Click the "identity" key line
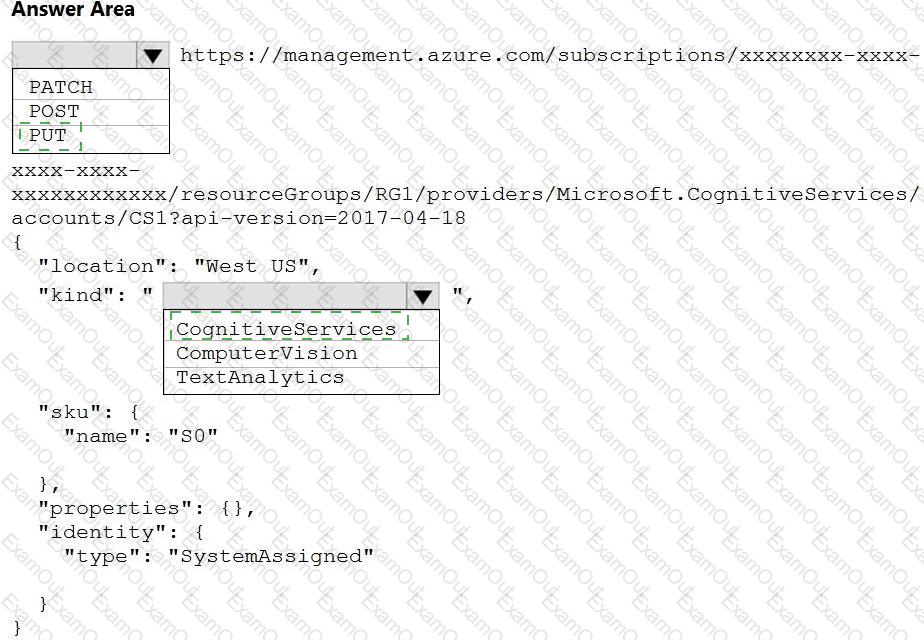This screenshot has width=924, height=640. (x=121, y=533)
